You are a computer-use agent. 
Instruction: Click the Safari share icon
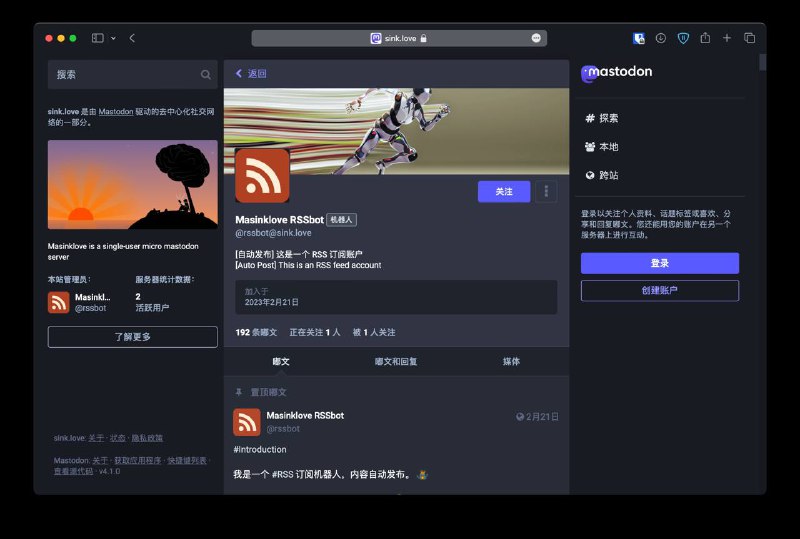(705, 38)
